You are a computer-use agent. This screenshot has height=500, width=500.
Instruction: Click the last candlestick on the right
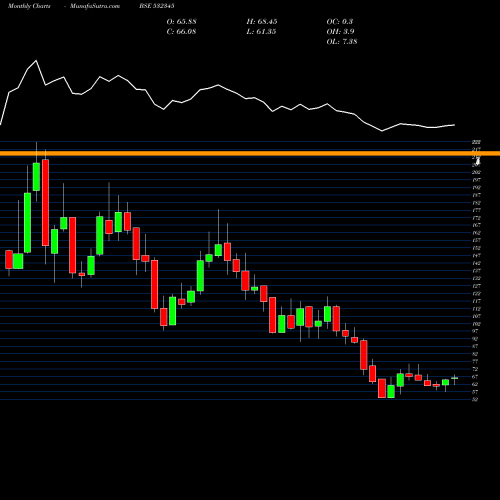coord(455,378)
